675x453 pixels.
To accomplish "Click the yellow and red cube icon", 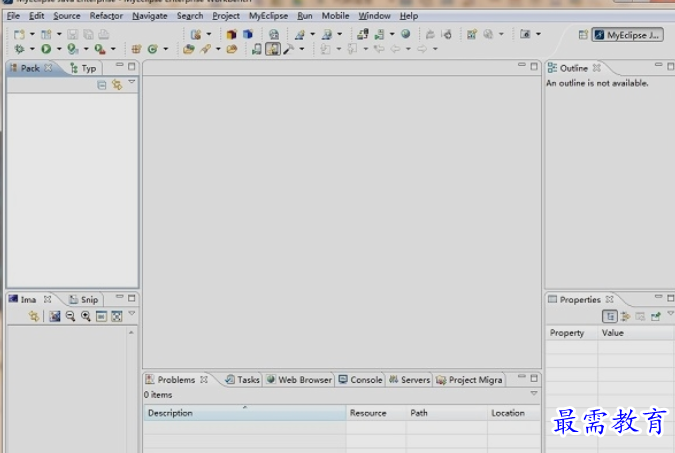I will [x=232, y=34].
